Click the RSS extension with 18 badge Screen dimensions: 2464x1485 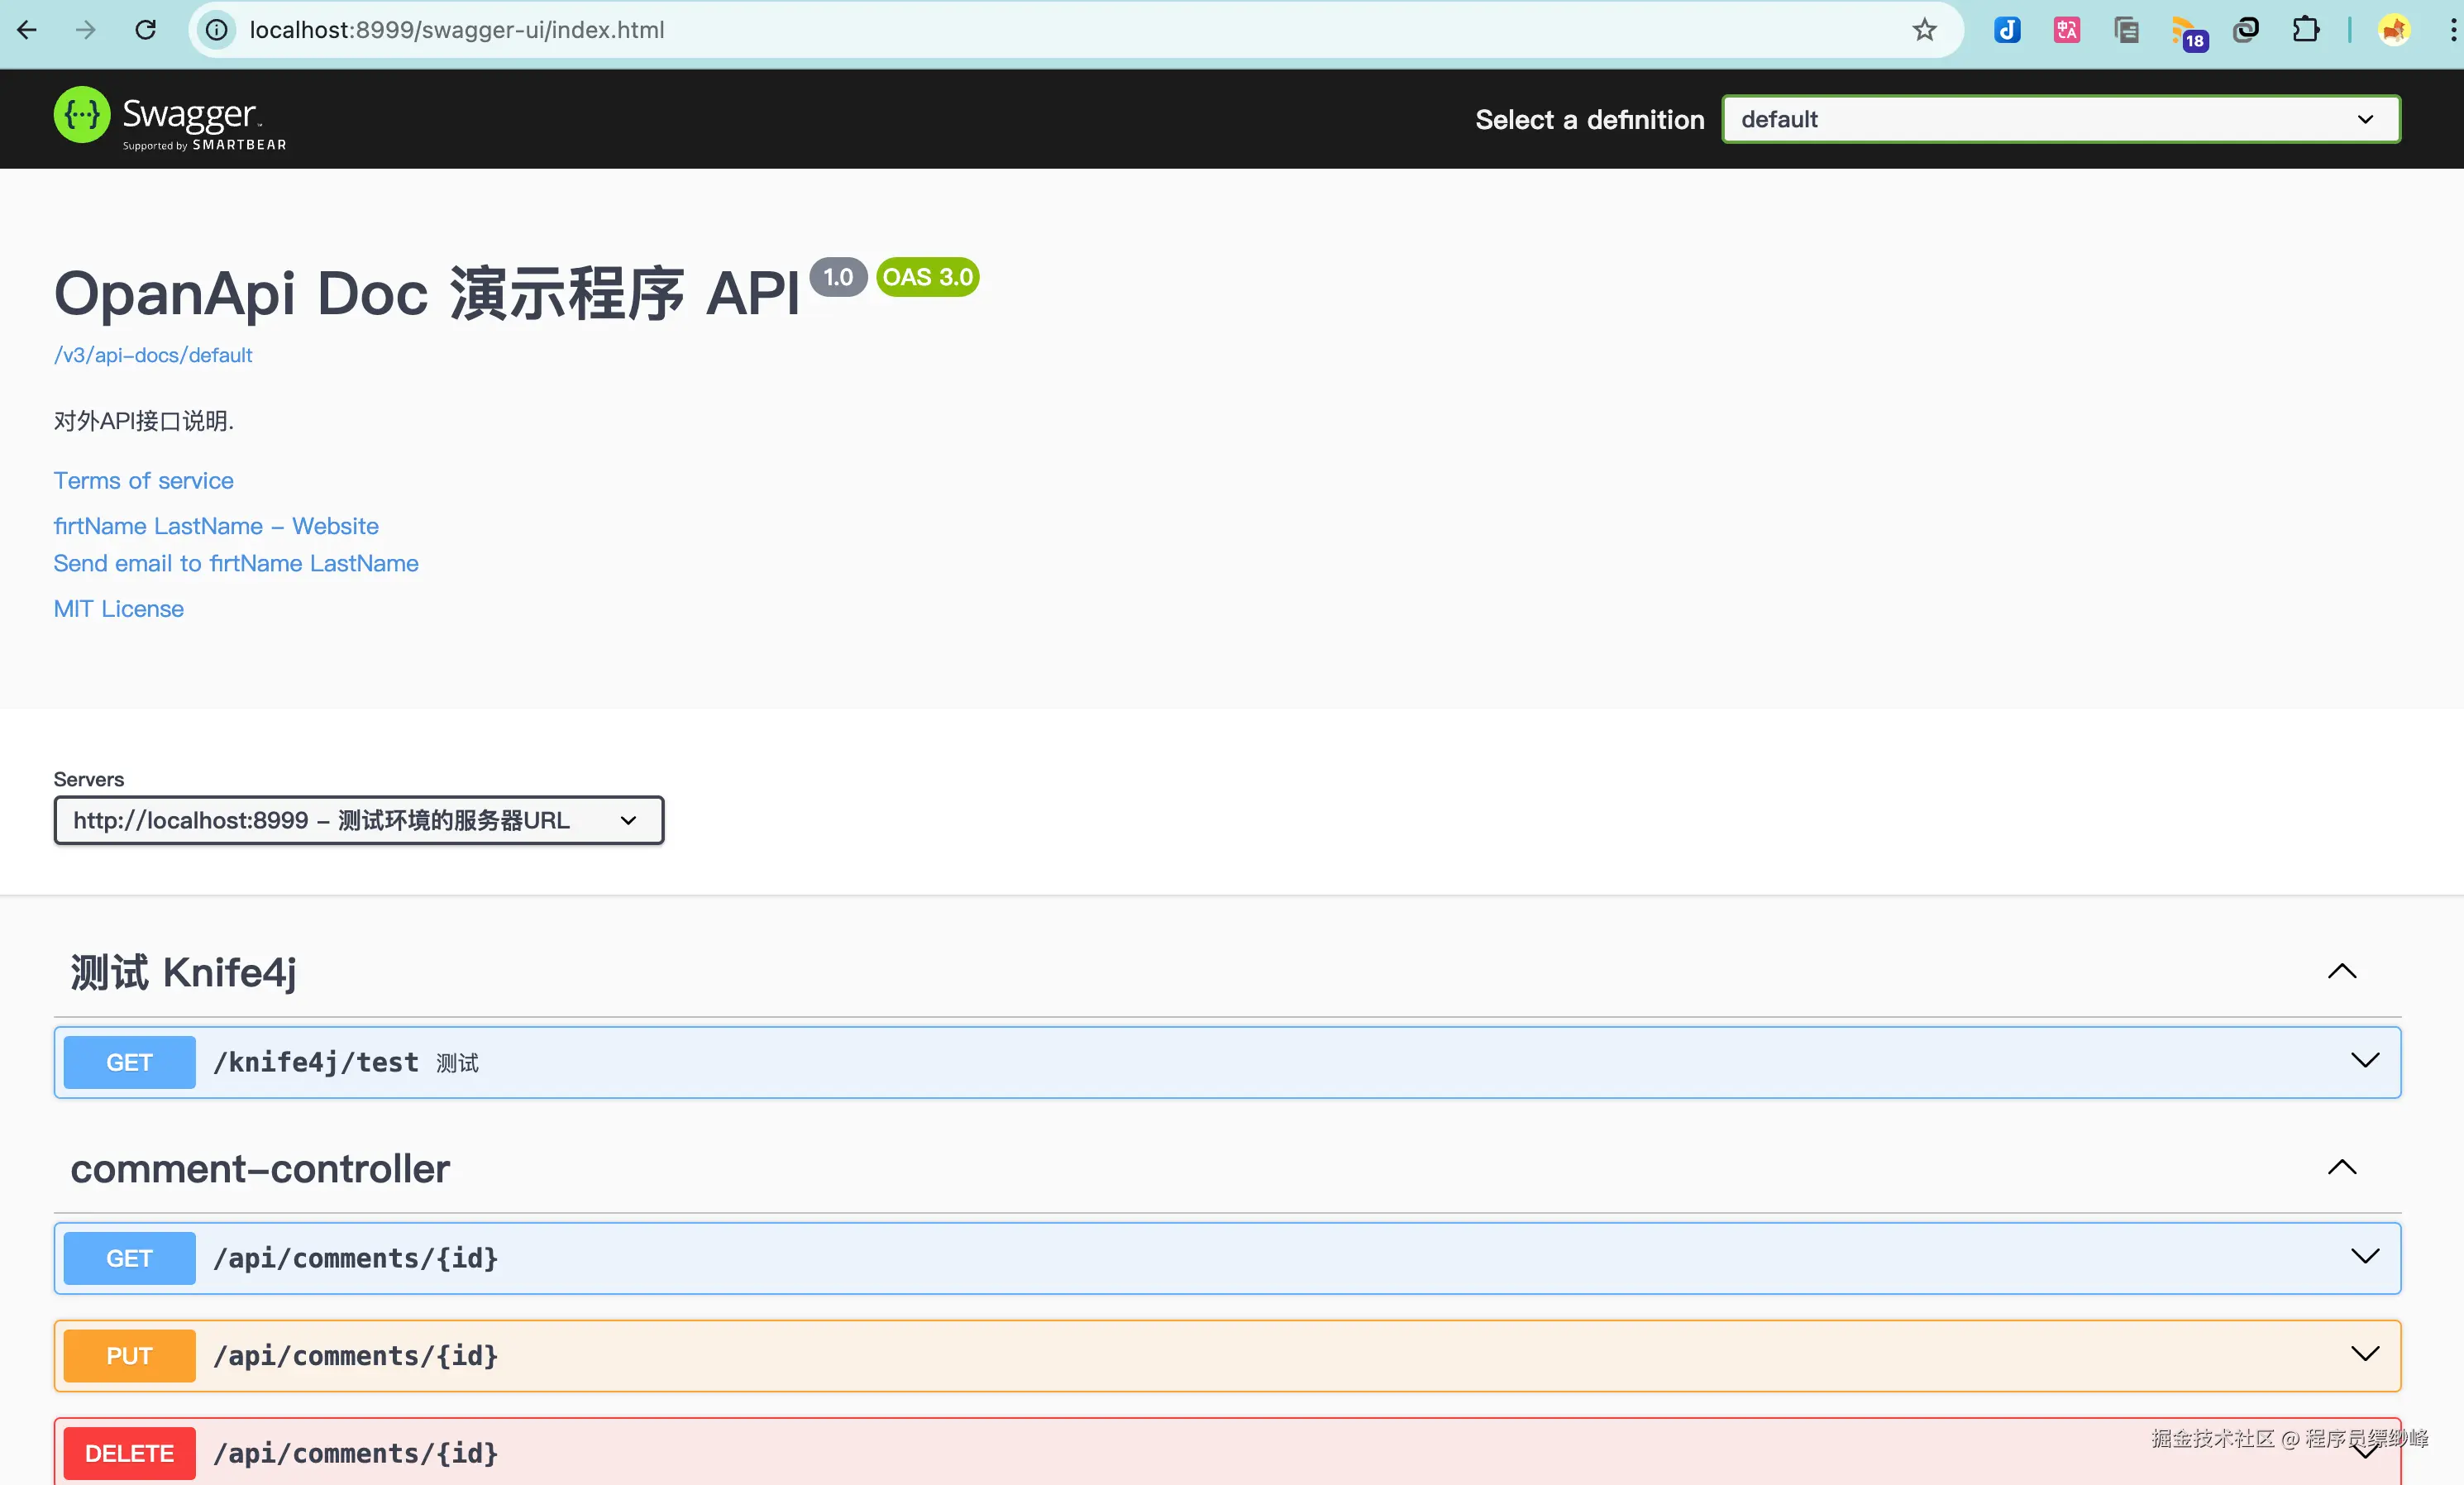pos(2187,32)
